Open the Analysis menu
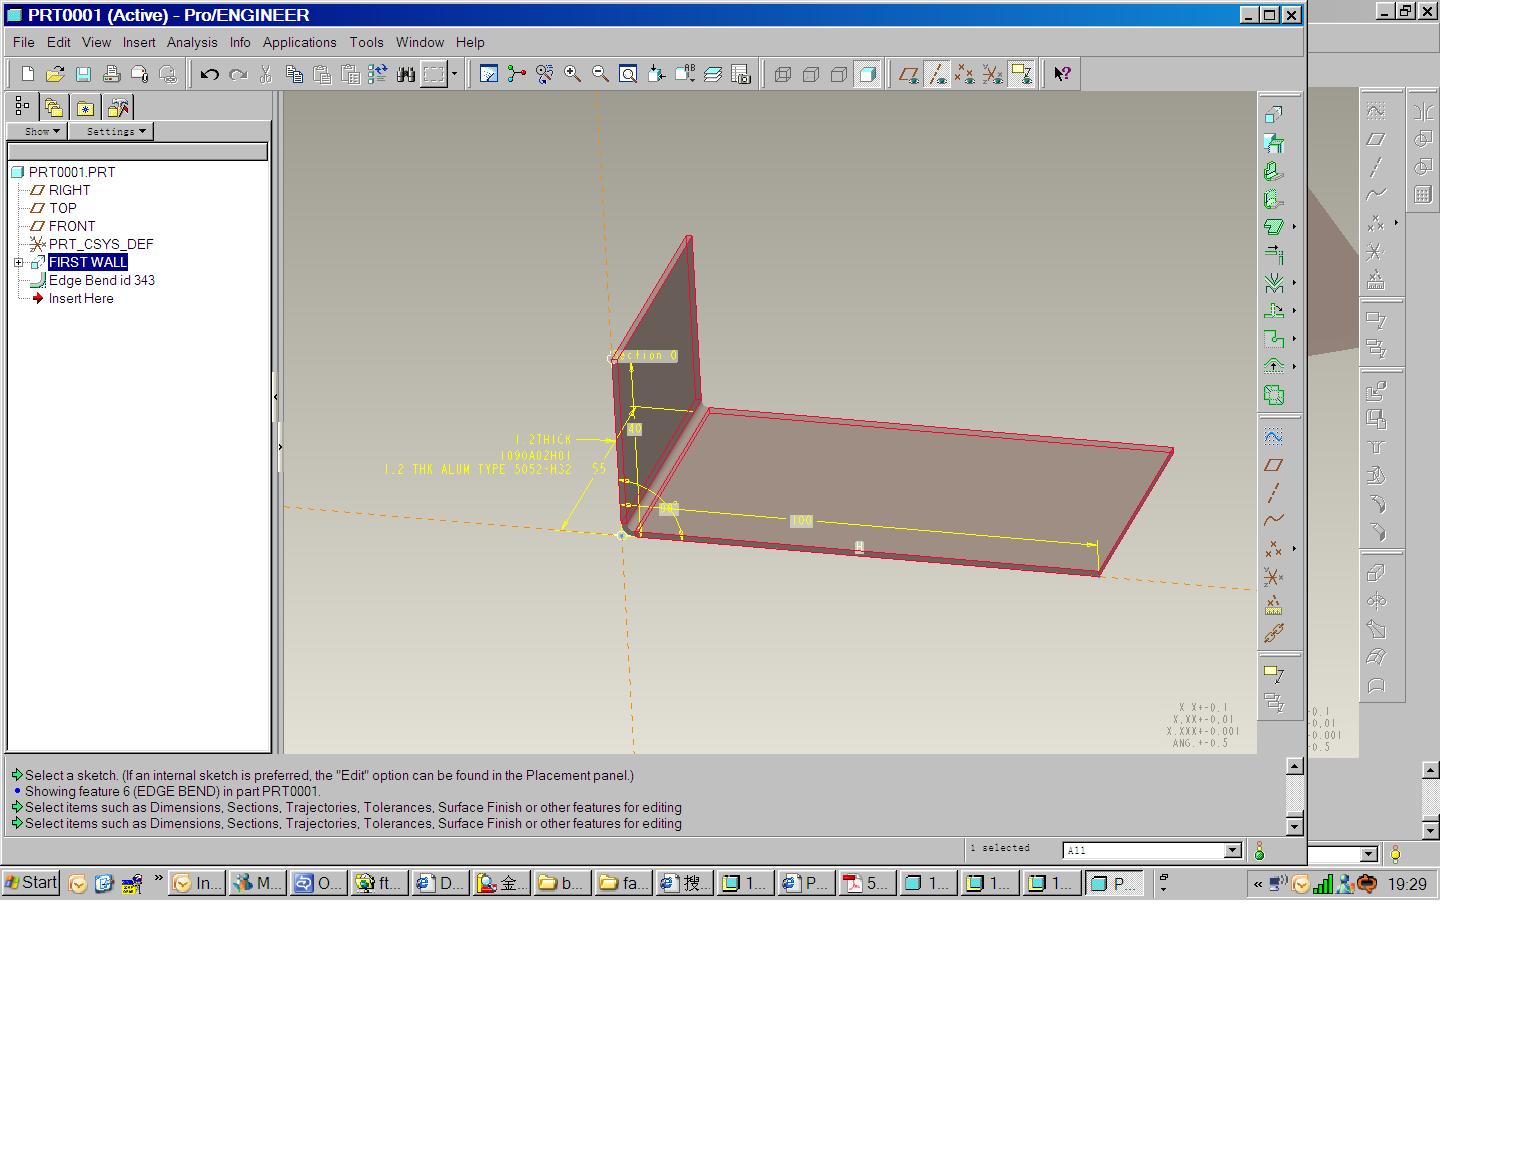This screenshot has width=1536, height=1152. pos(192,42)
